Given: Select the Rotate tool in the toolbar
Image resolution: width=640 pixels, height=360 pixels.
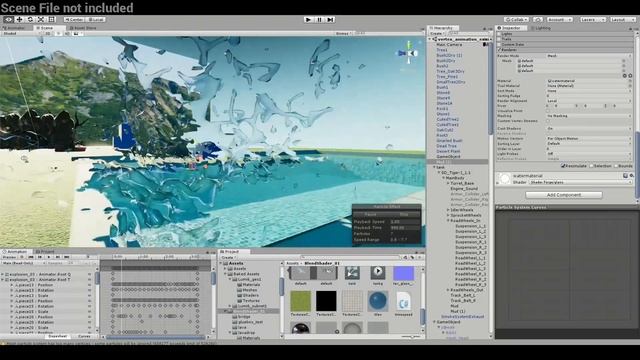Looking at the screenshot, I should point(30,19).
